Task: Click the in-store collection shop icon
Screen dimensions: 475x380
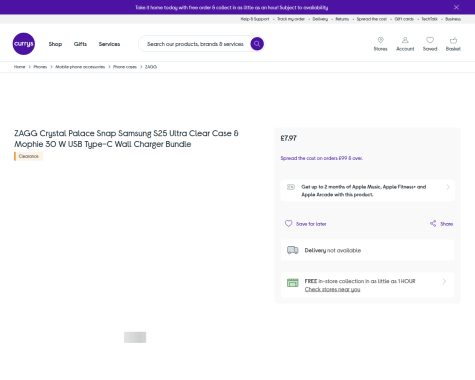Action: tap(293, 283)
